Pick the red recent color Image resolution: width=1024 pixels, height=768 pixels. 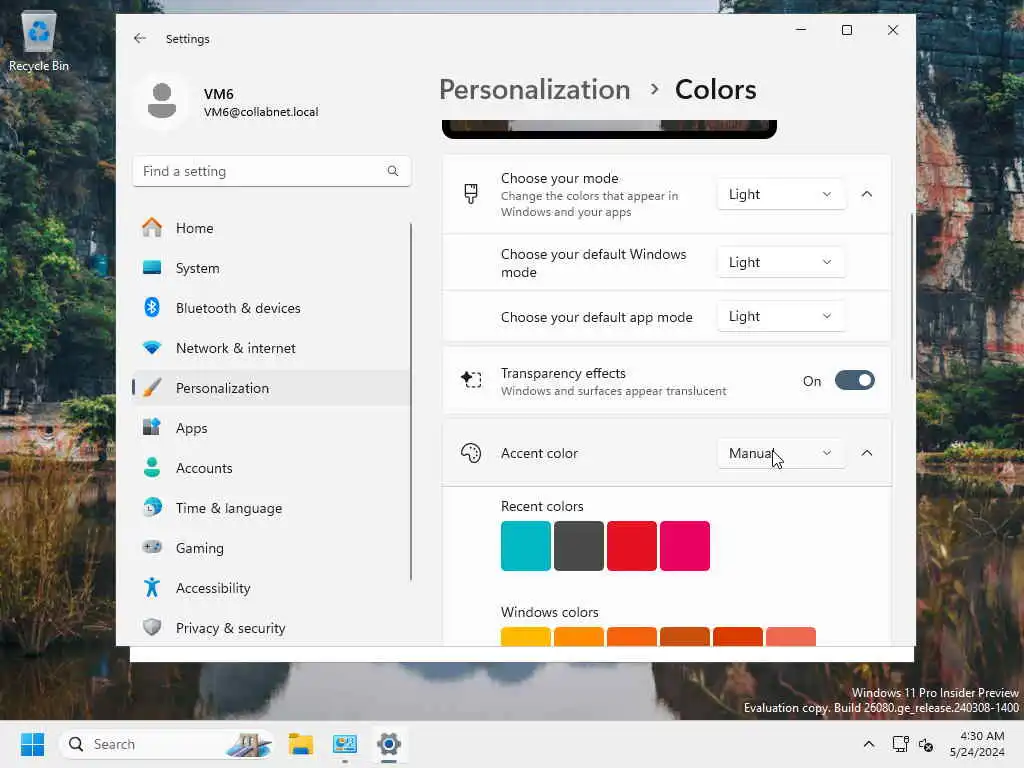click(632, 545)
